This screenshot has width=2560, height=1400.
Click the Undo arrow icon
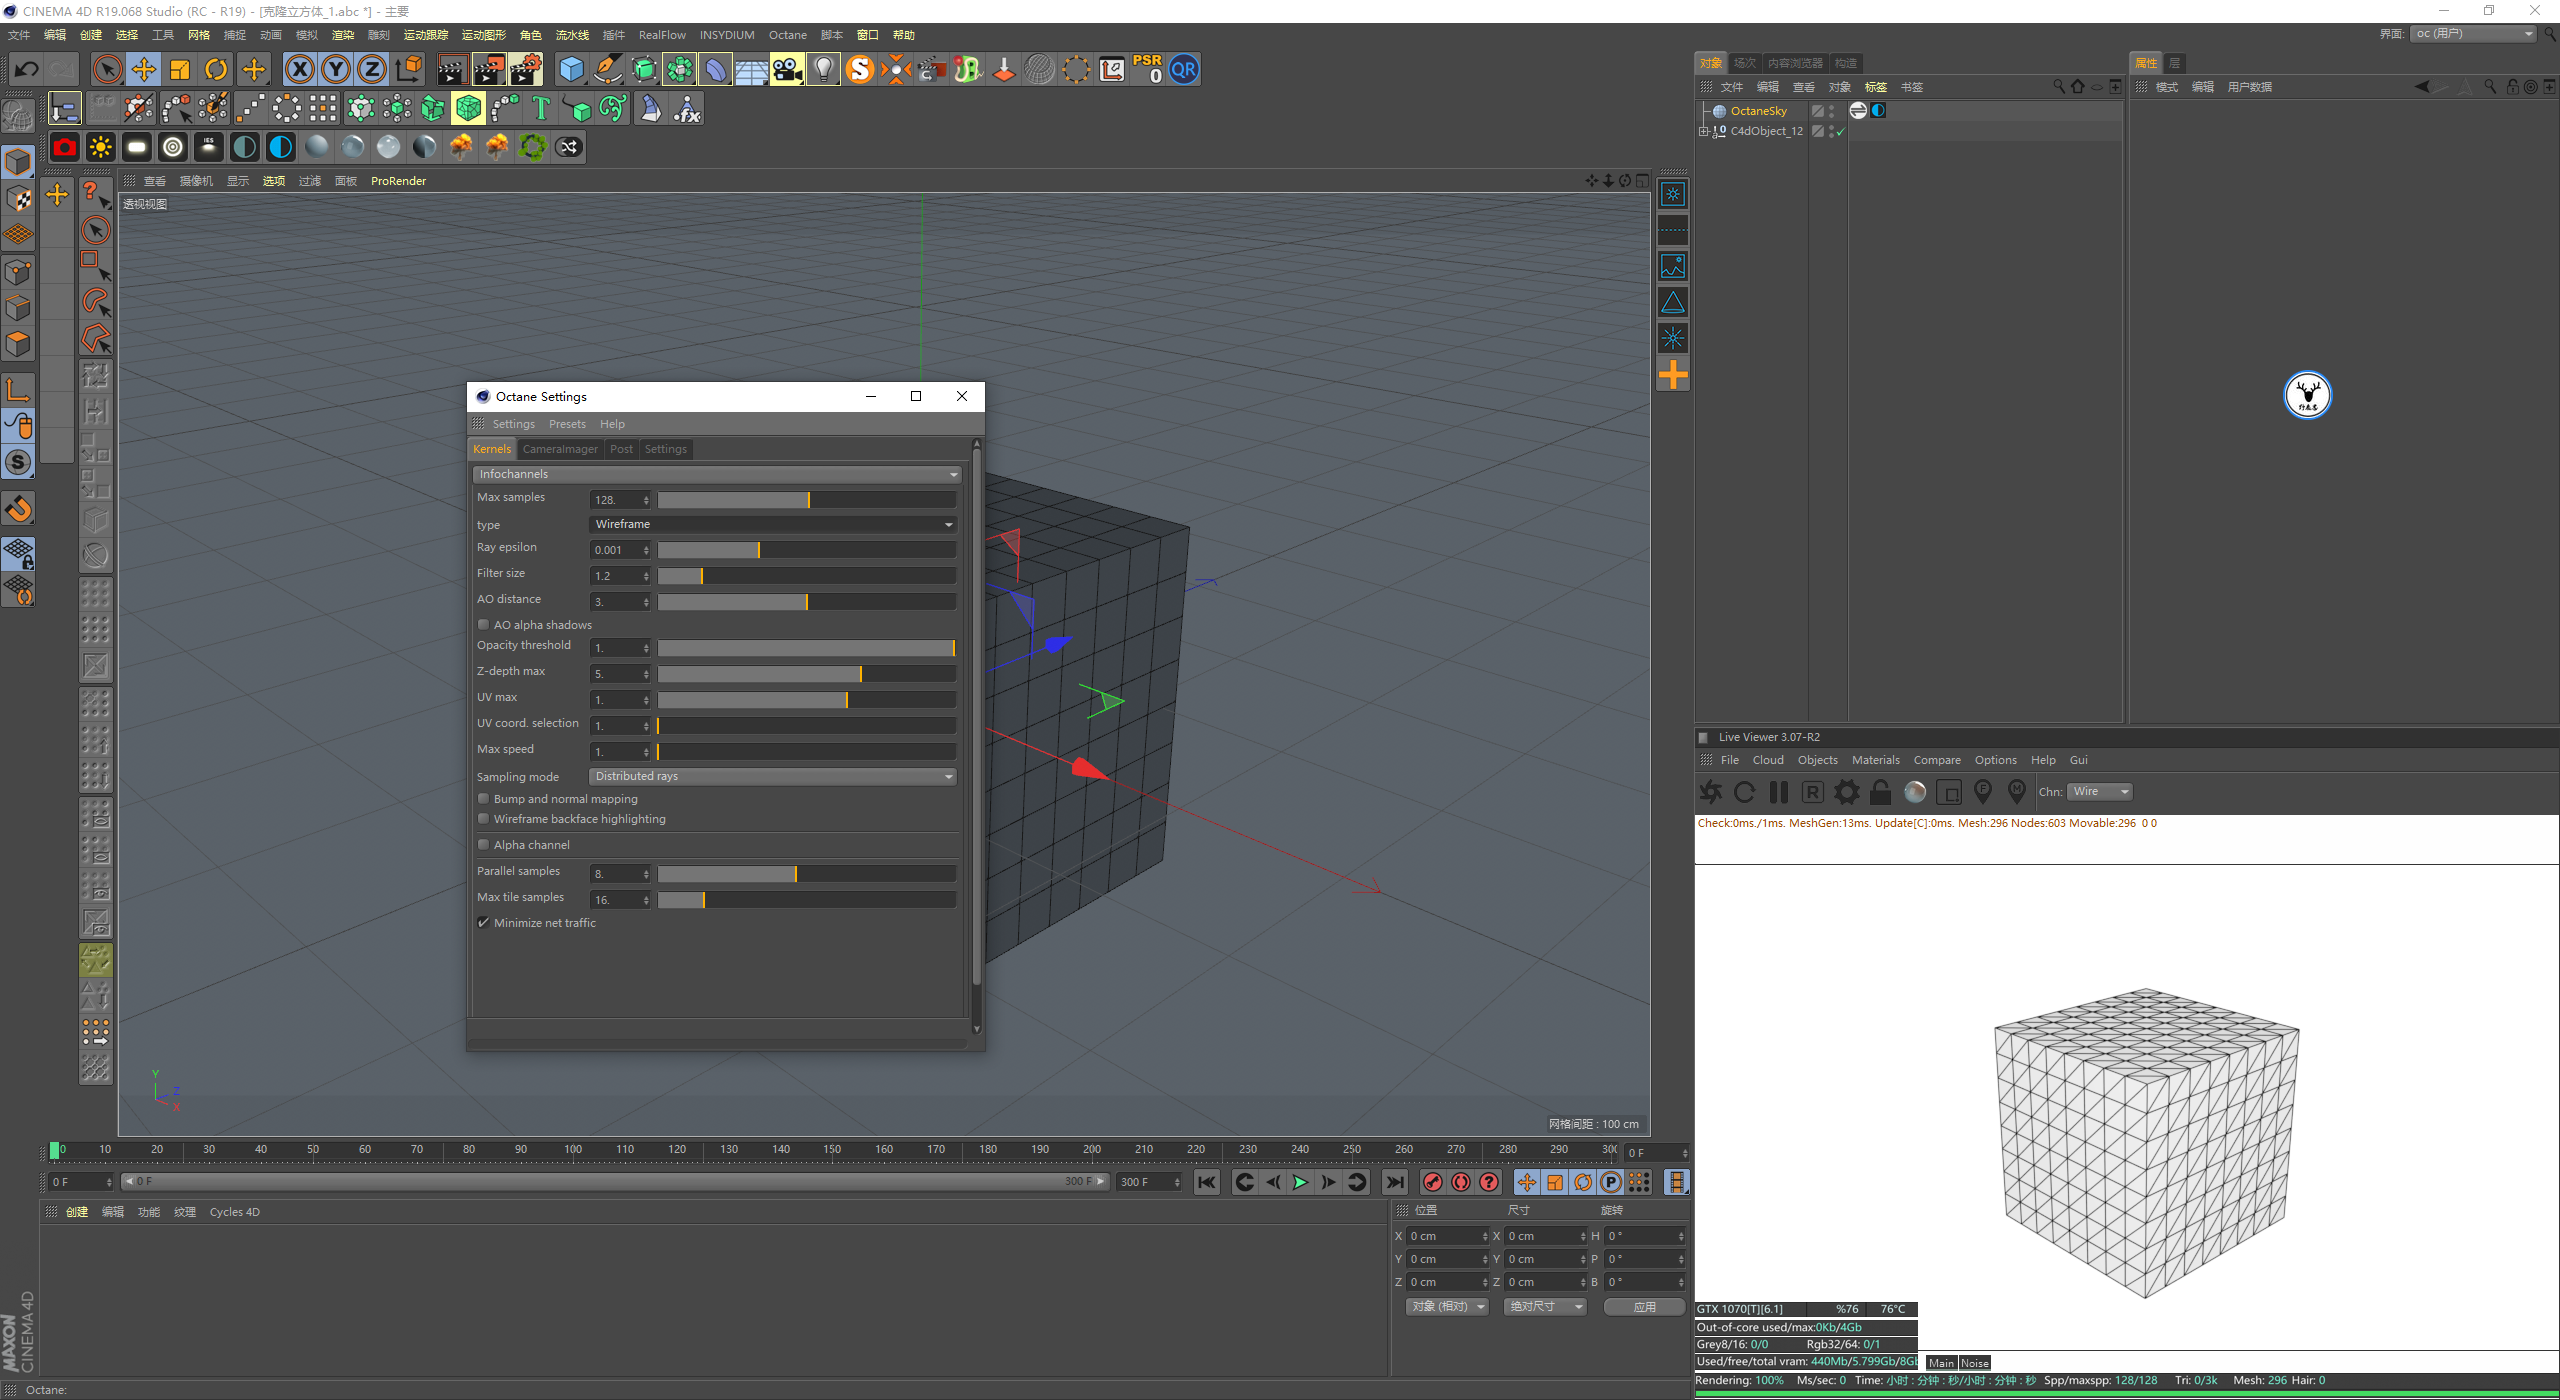(27, 69)
